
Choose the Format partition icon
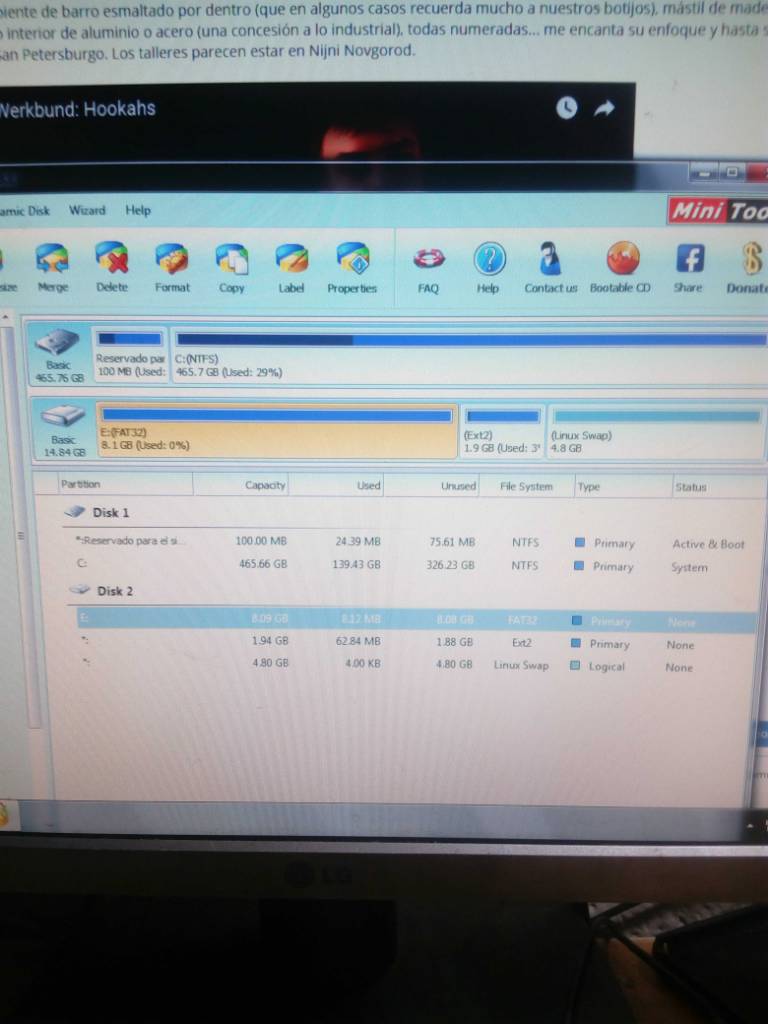click(172, 258)
